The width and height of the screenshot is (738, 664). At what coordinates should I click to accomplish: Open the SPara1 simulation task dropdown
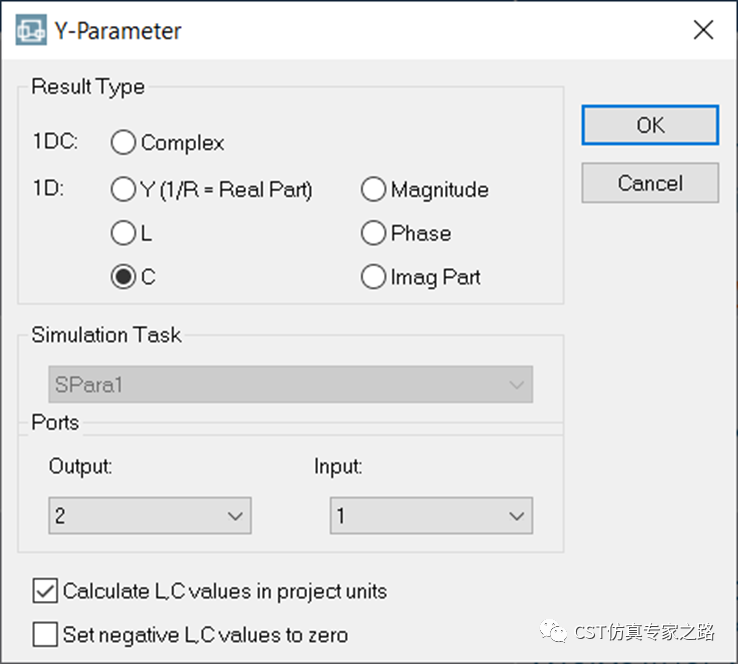click(290, 385)
